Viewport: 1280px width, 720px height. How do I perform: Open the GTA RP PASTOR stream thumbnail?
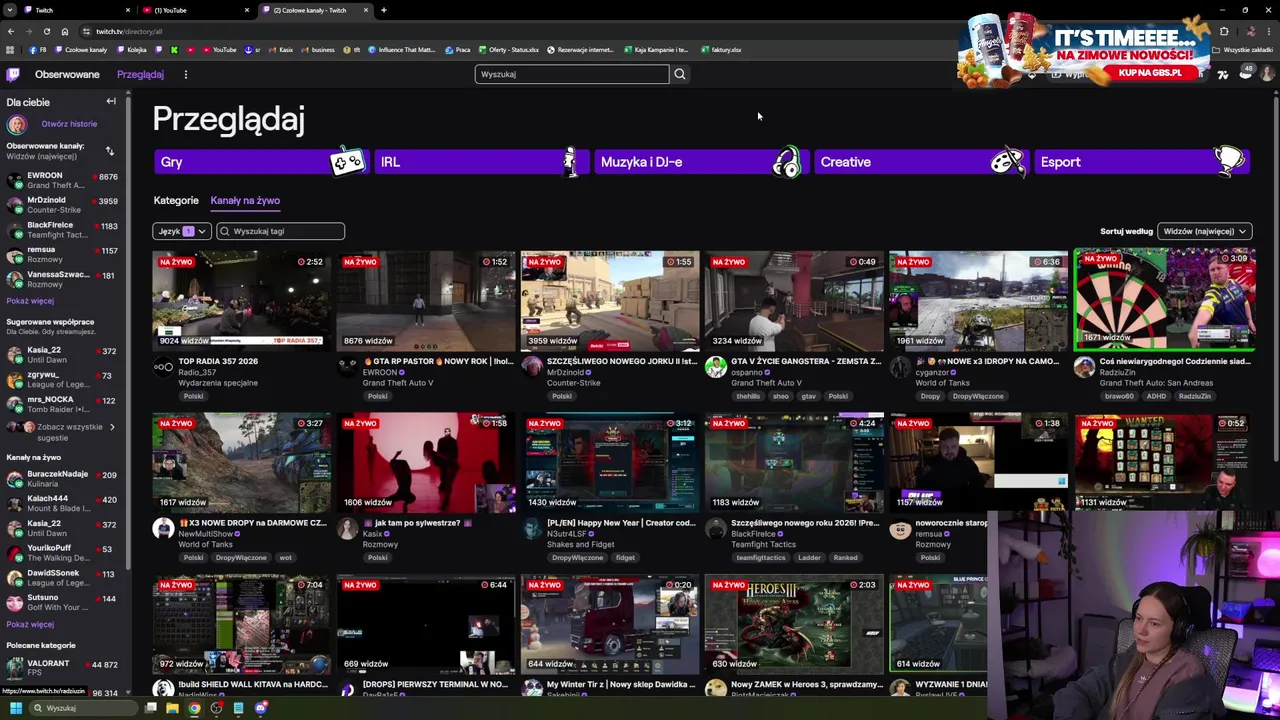click(425, 301)
